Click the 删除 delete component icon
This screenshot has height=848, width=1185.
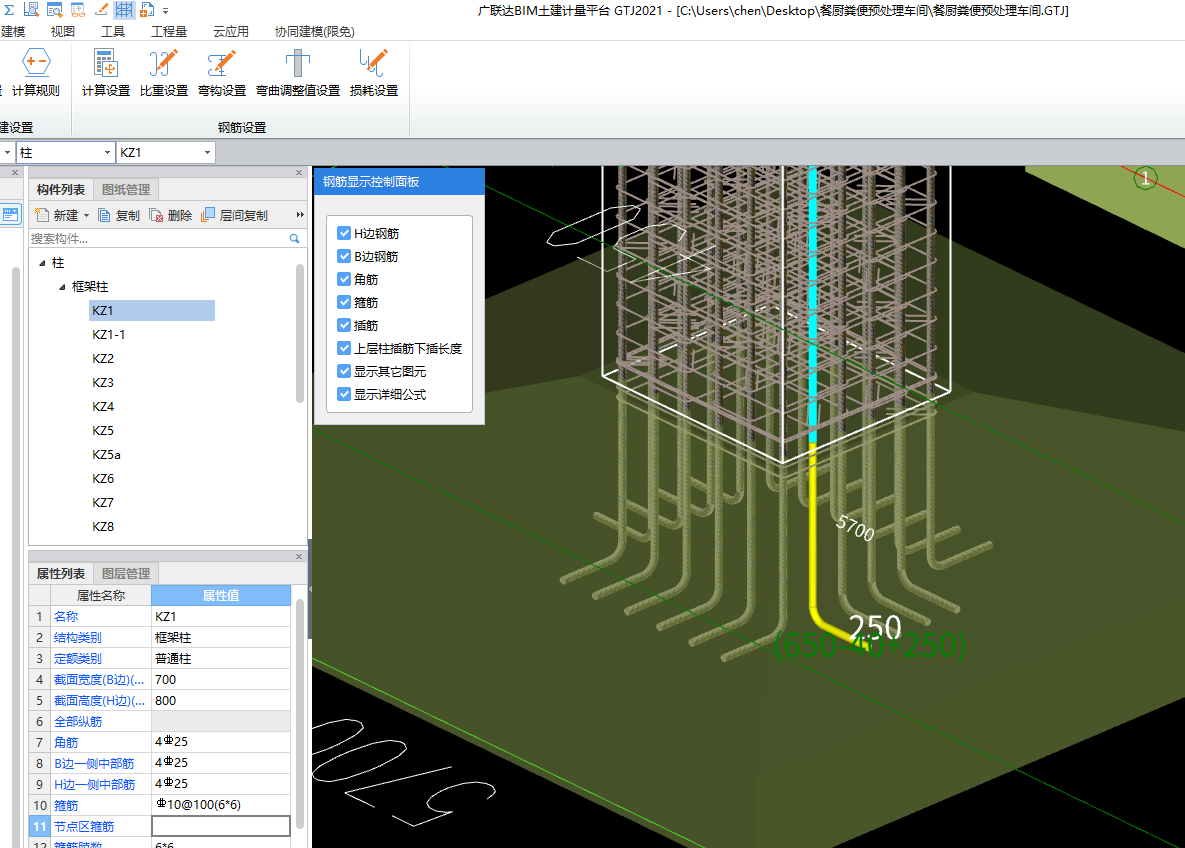pos(156,215)
